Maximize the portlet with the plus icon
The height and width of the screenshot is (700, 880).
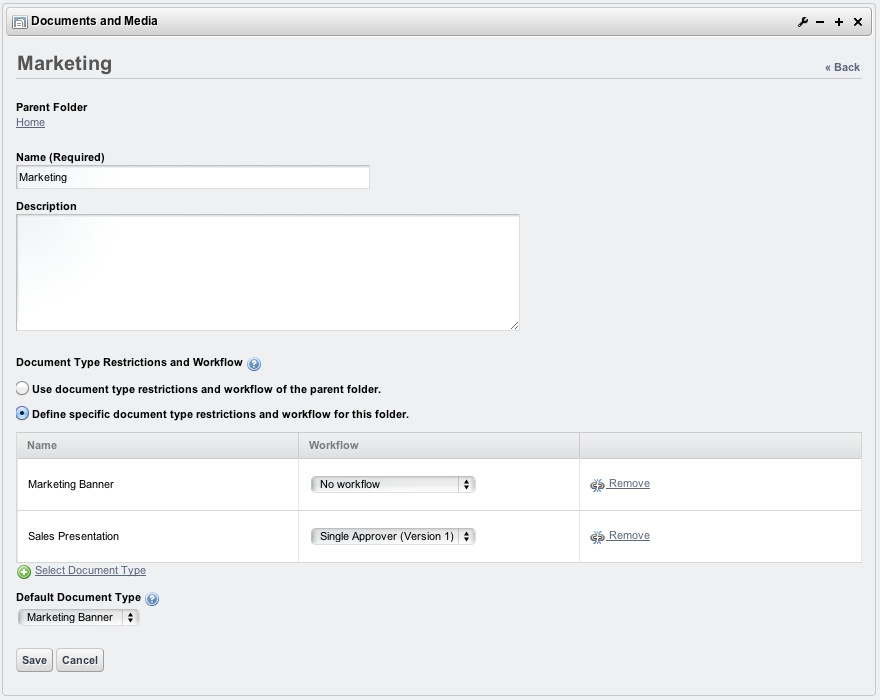coord(839,22)
